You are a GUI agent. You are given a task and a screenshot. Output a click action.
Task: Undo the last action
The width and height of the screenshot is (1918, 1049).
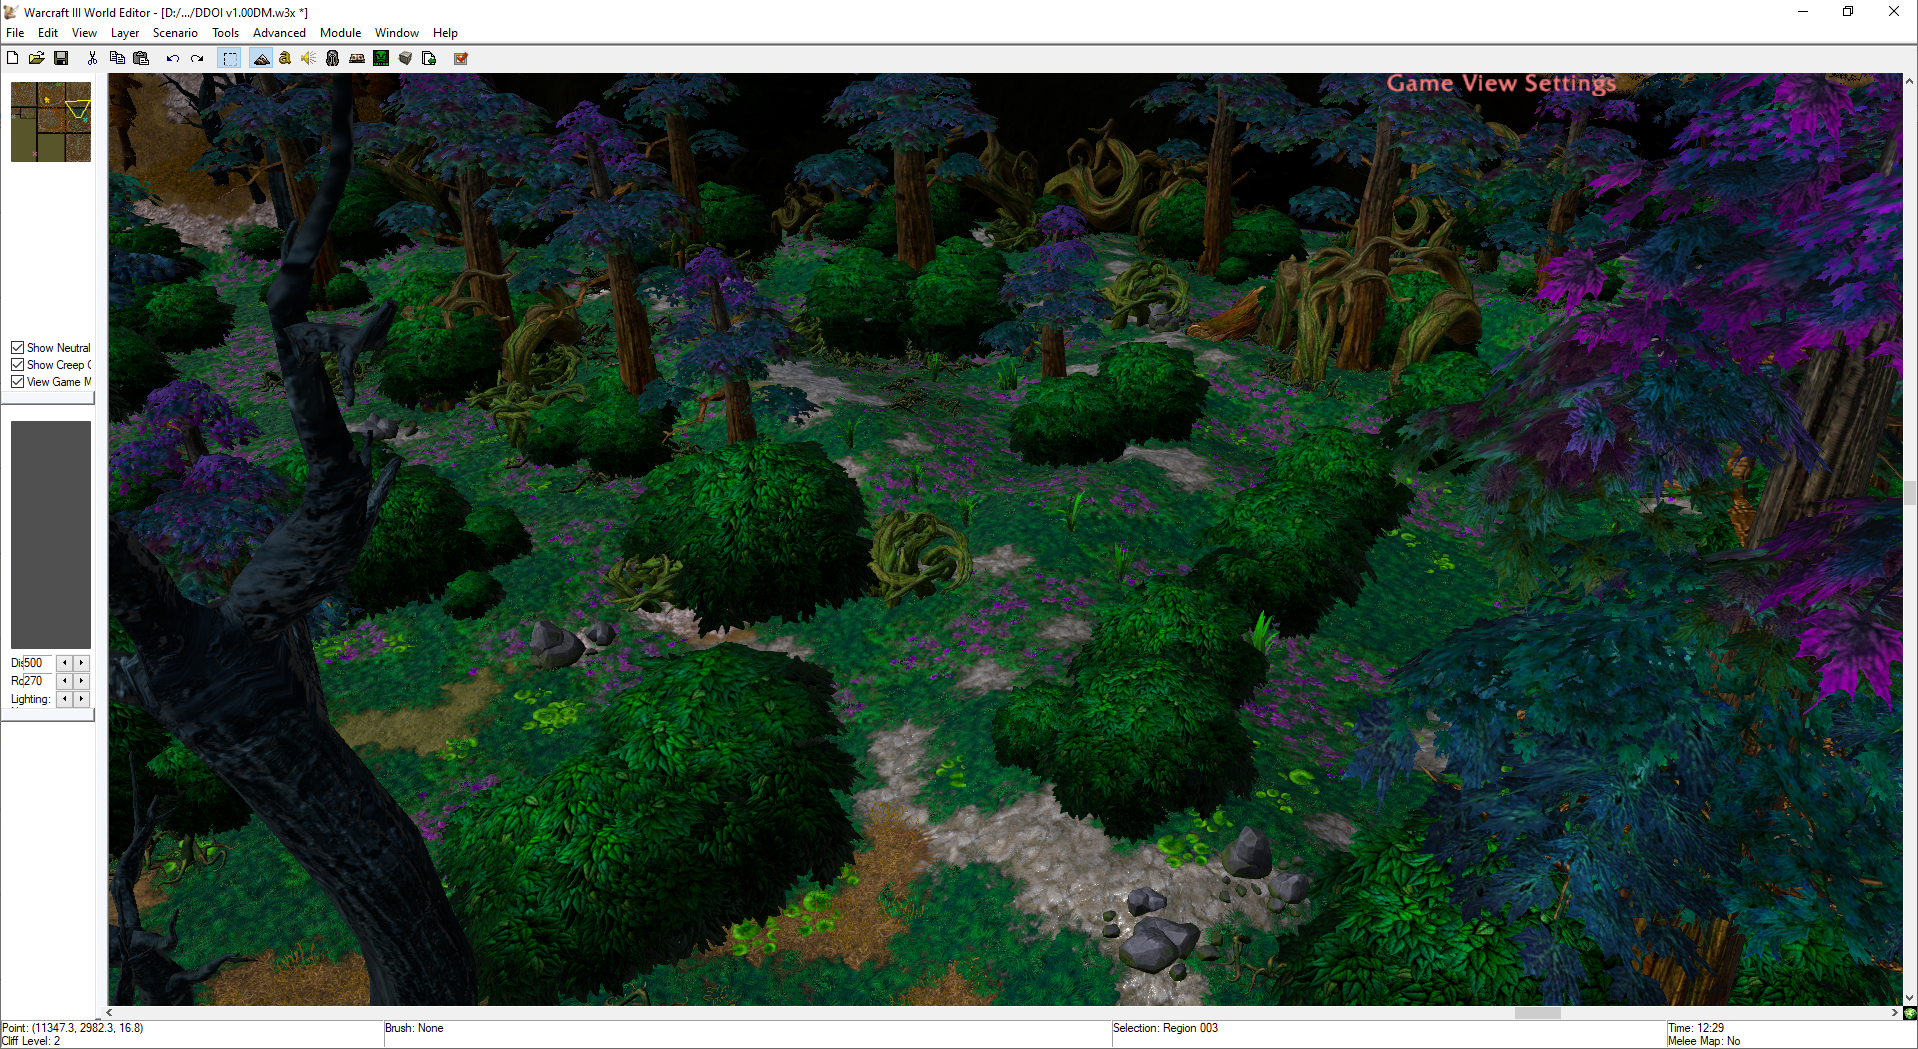[172, 58]
